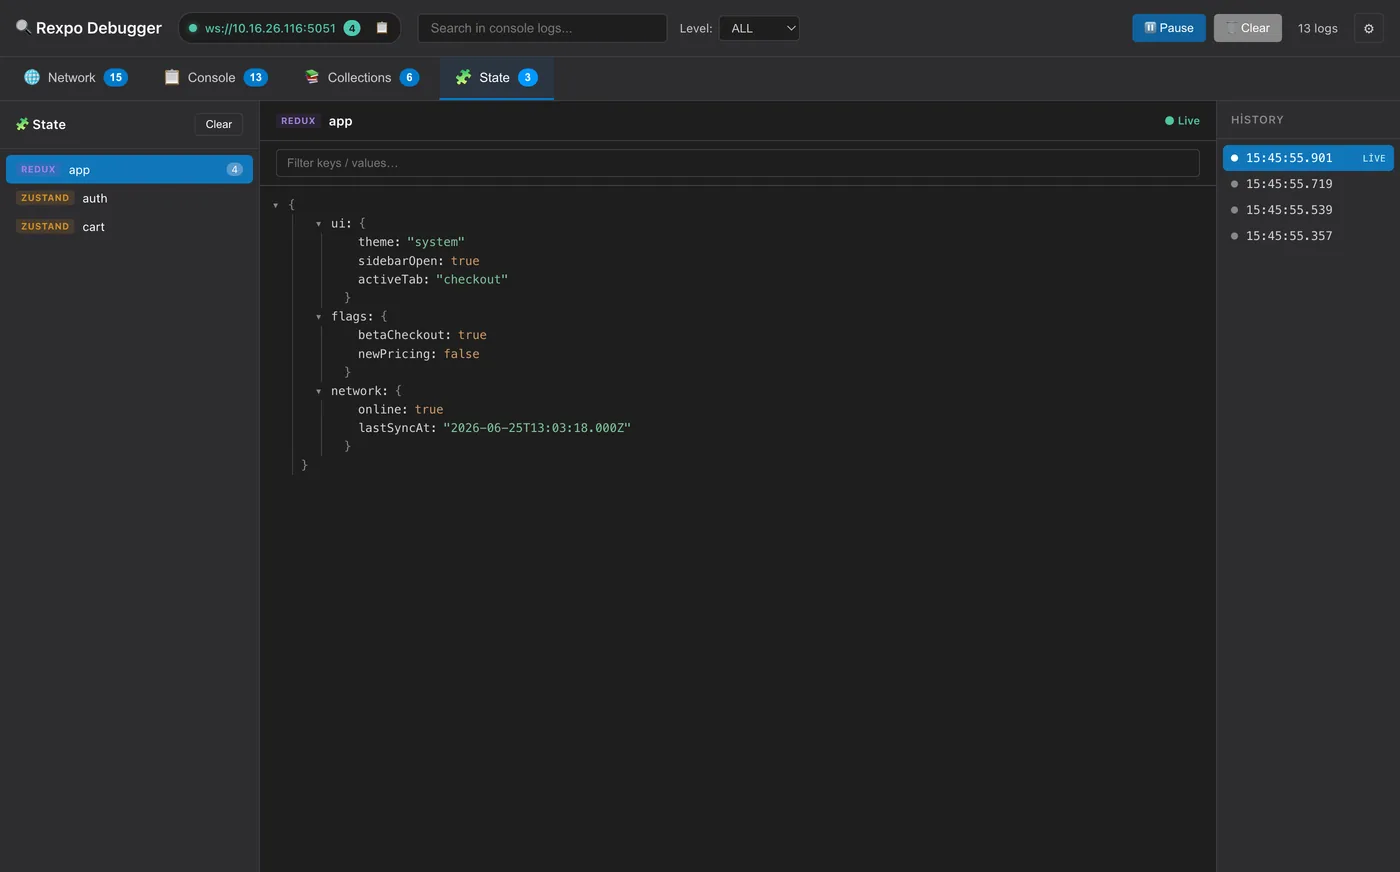Click the clipboard copy icon next to websocket address
The height and width of the screenshot is (872, 1400).
click(x=381, y=28)
